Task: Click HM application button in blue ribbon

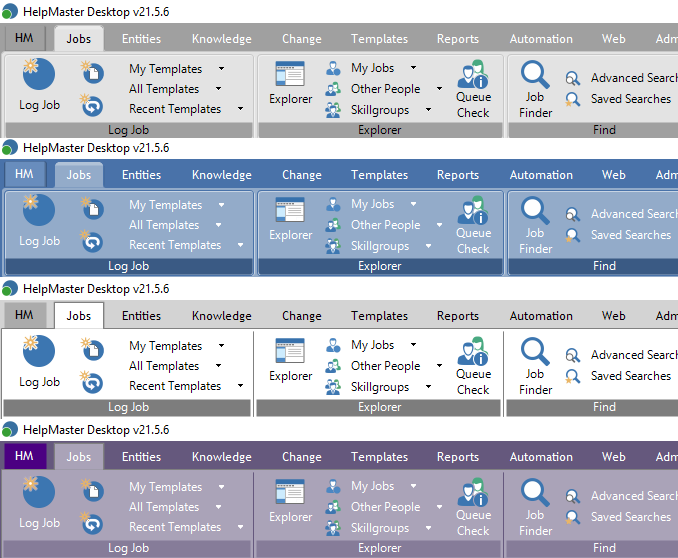Action: pyautogui.click(x=24, y=174)
